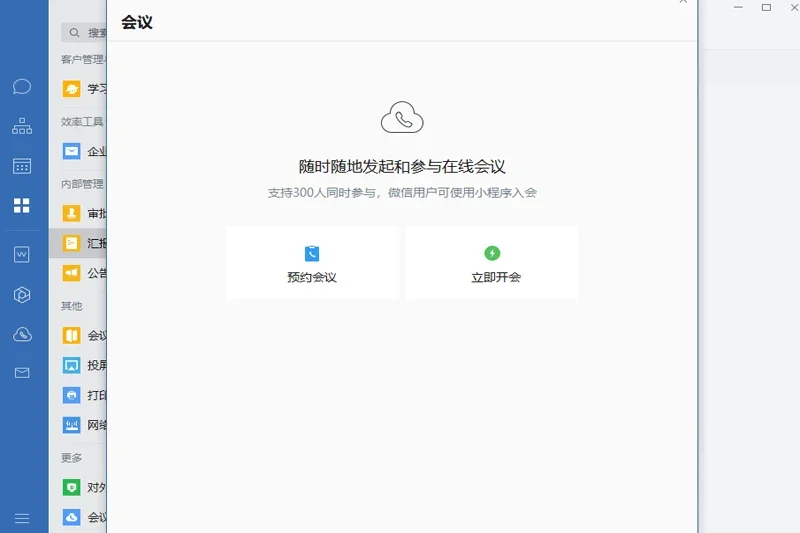Open the 网络 network app icon
Viewport: 800px width, 533px height.
point(71,425)
